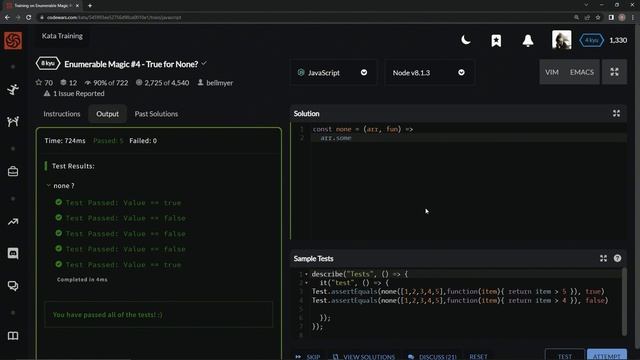The height and width of the screenshot is (360, 640).
Task: Click the first 'Value == true' test result
Action: coord(123,203)
